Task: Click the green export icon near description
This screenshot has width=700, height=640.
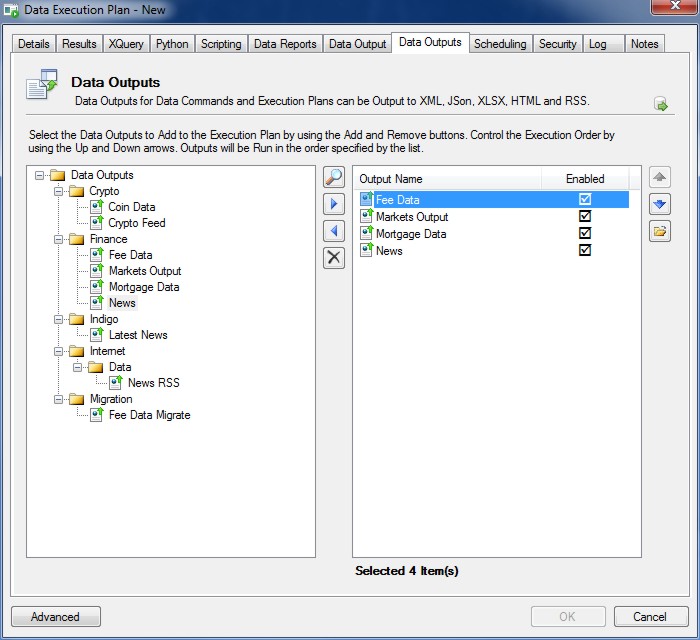Action: (661, 104)
